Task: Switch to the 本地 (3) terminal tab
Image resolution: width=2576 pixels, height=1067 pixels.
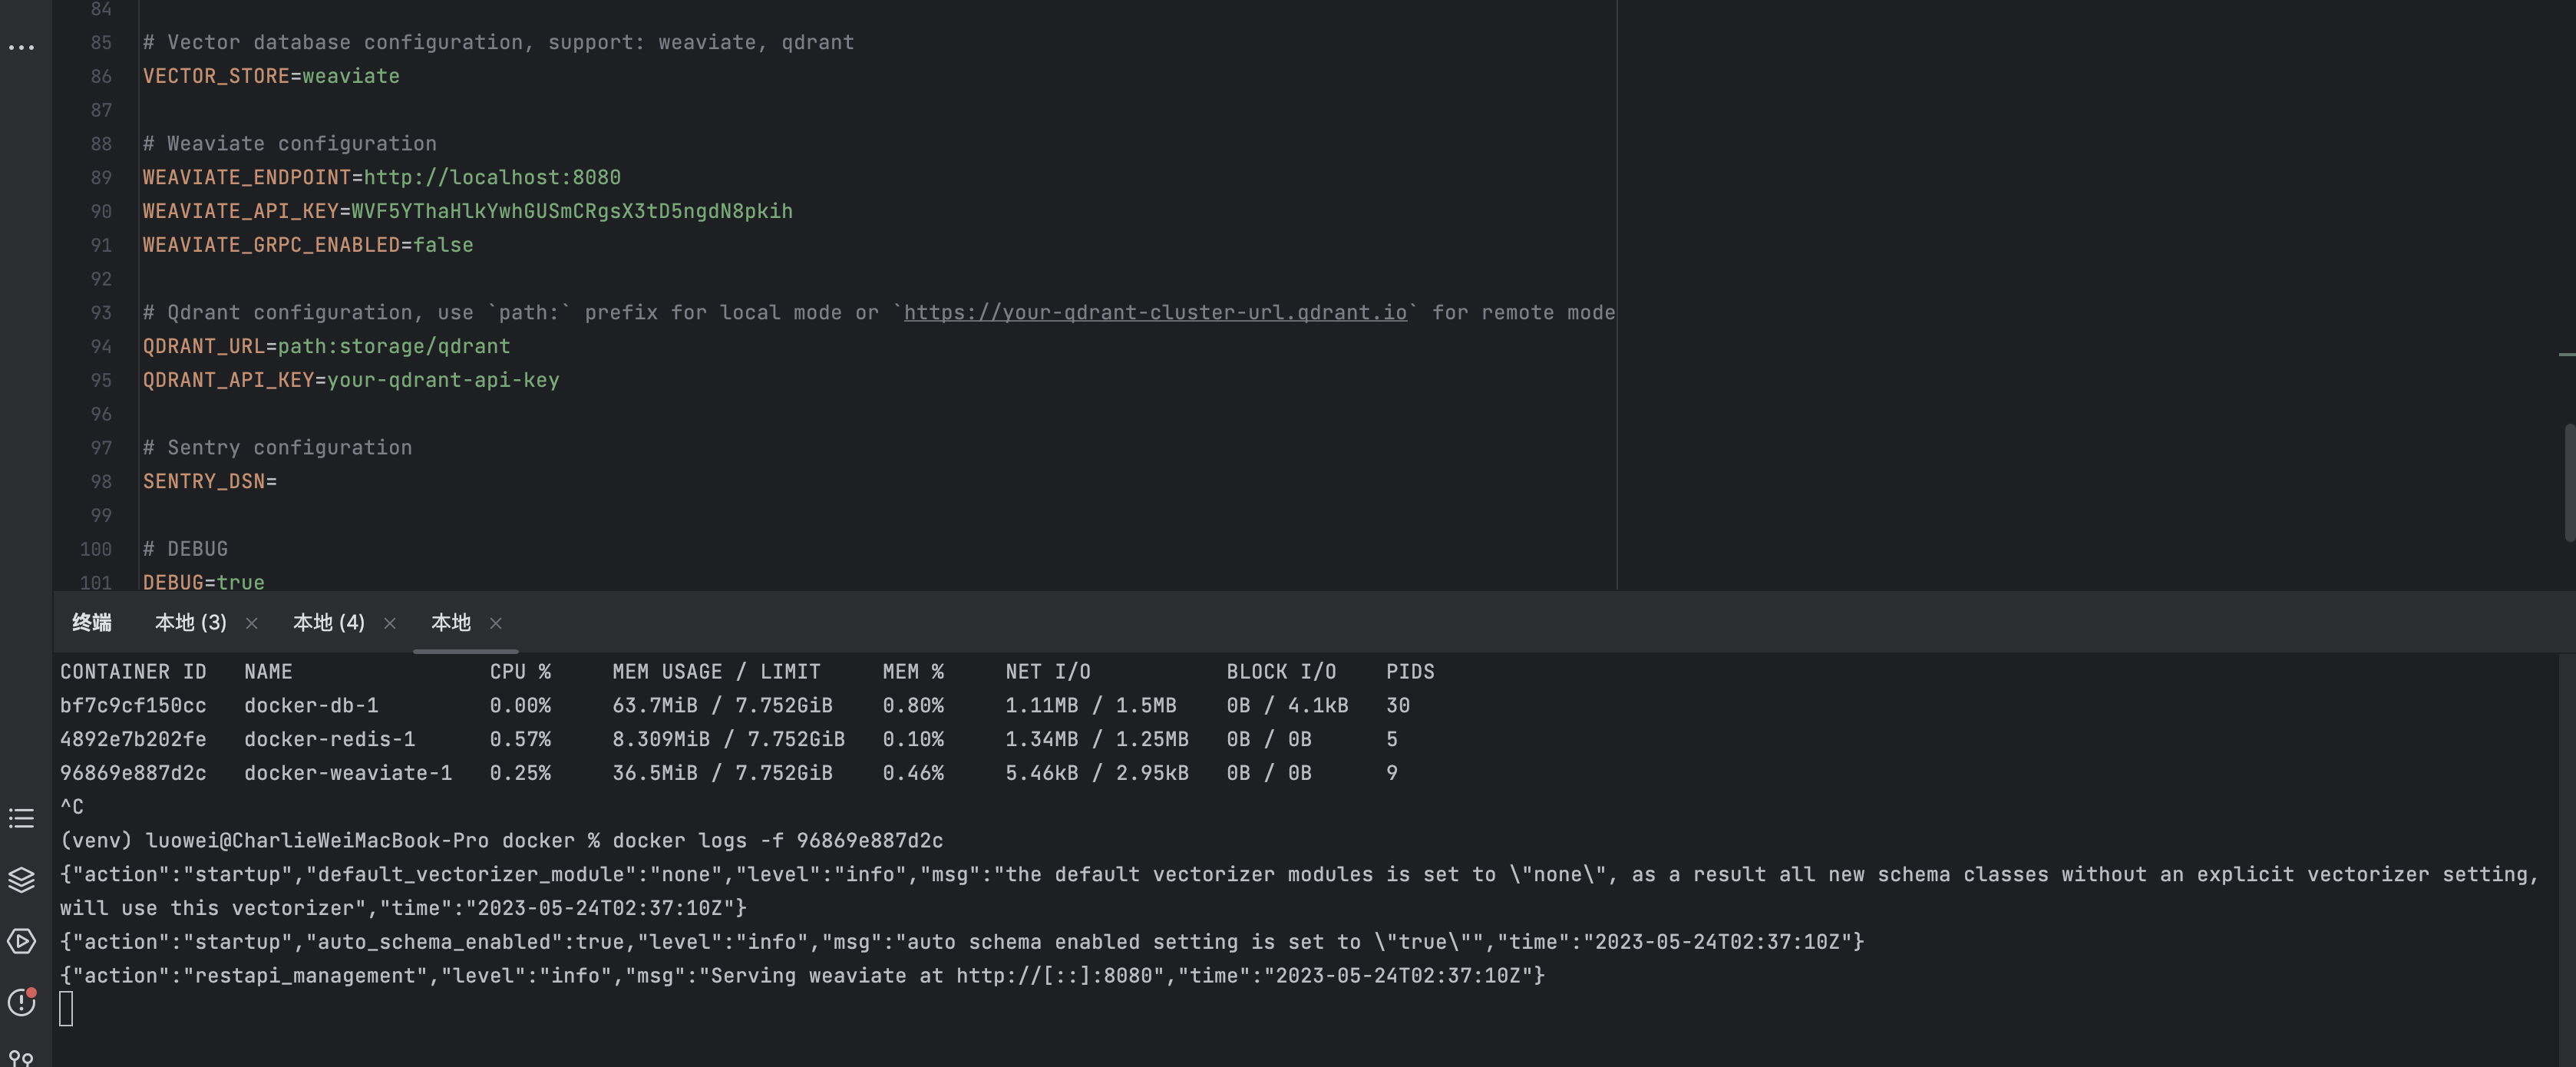Action: tap(191, 622)
